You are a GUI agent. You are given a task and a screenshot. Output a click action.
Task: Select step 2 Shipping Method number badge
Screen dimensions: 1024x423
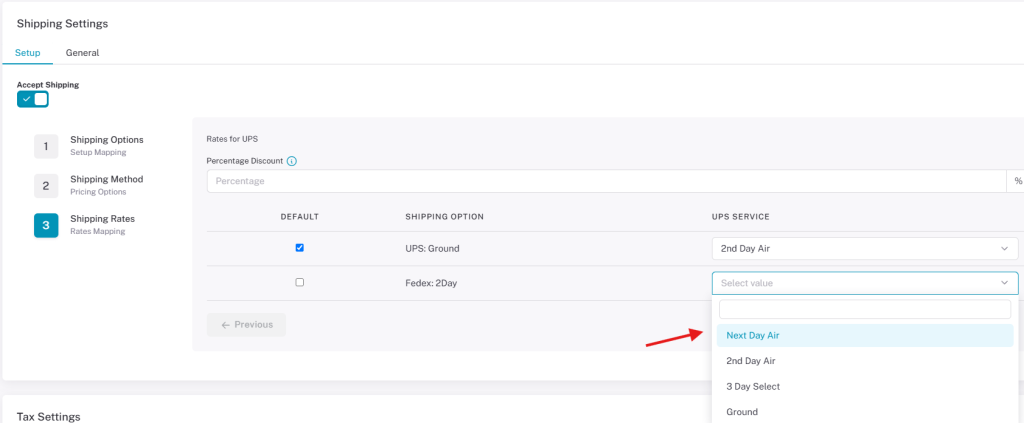point(46,186)
